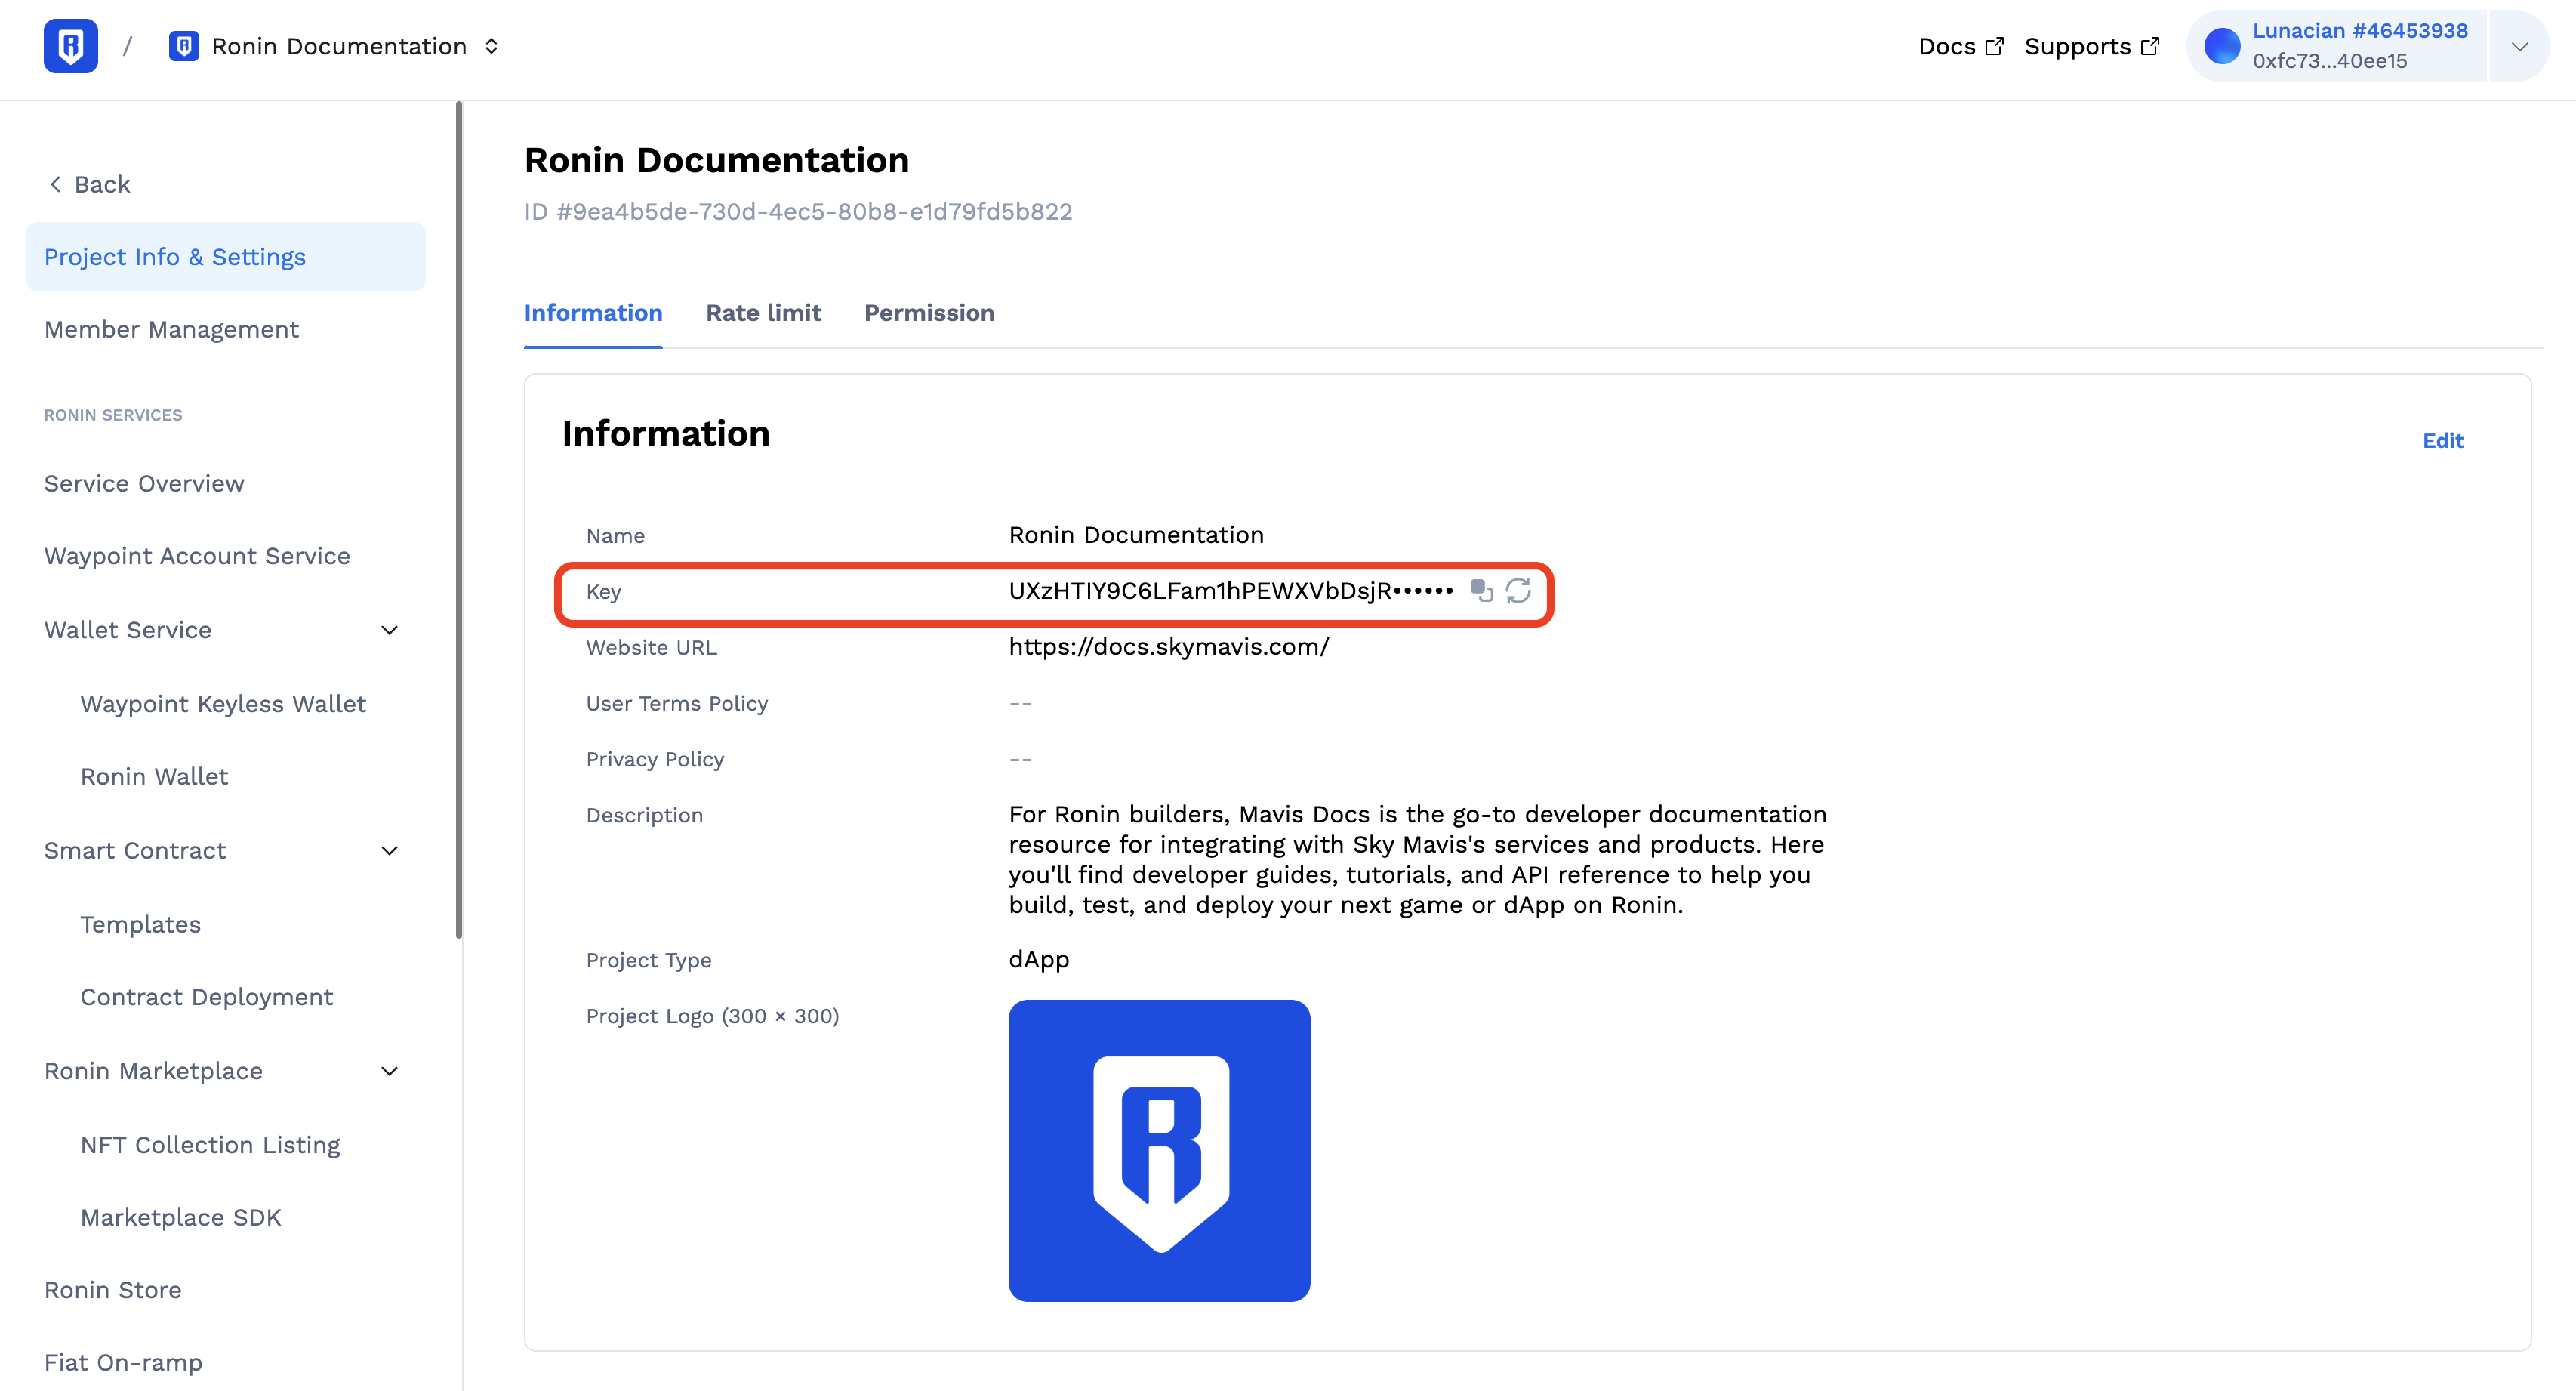2576x1391 pixels.
Task: Click the sidebar vertical scrollbar
Action: coord(459,520)
